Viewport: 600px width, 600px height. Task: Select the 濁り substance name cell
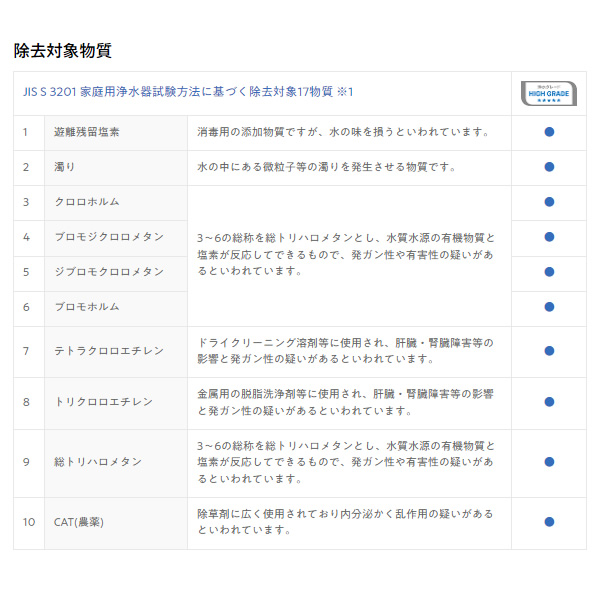(x=65, y=167)
